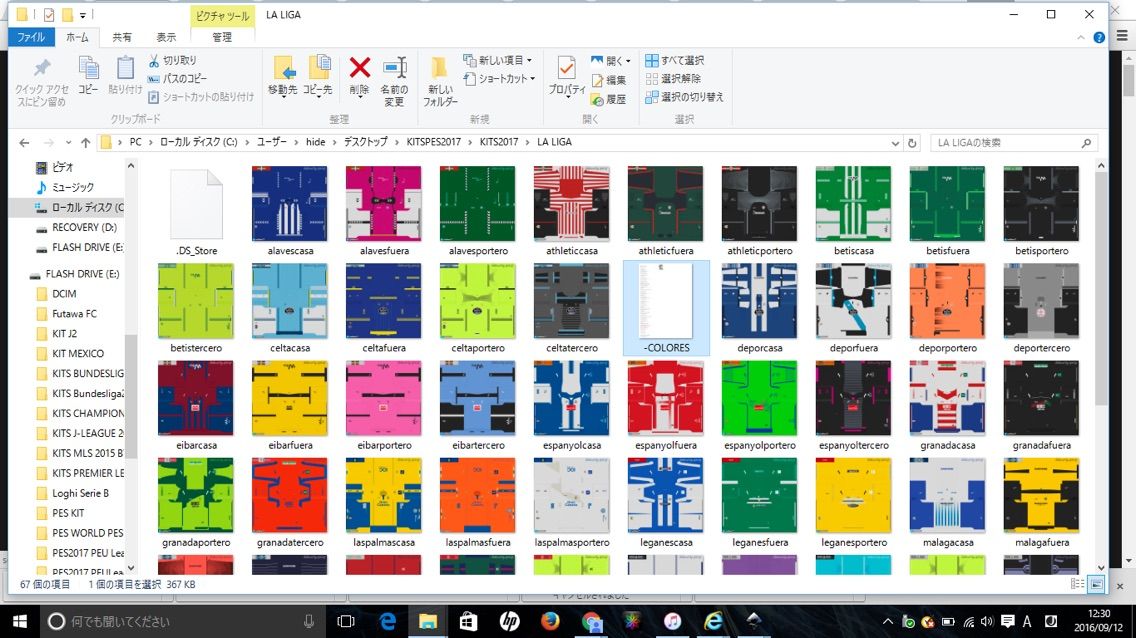Click the Back navigation arrow
Viewport: 1136px width, 638px height.
pos(24,143)
